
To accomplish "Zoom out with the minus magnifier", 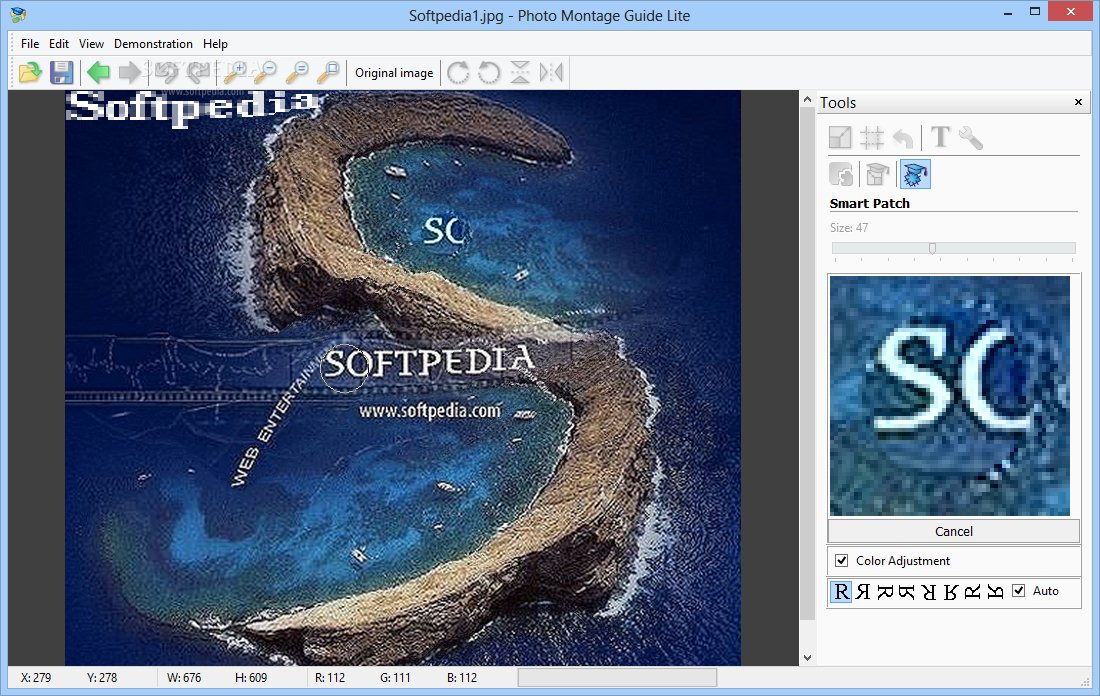I will 265,72.
